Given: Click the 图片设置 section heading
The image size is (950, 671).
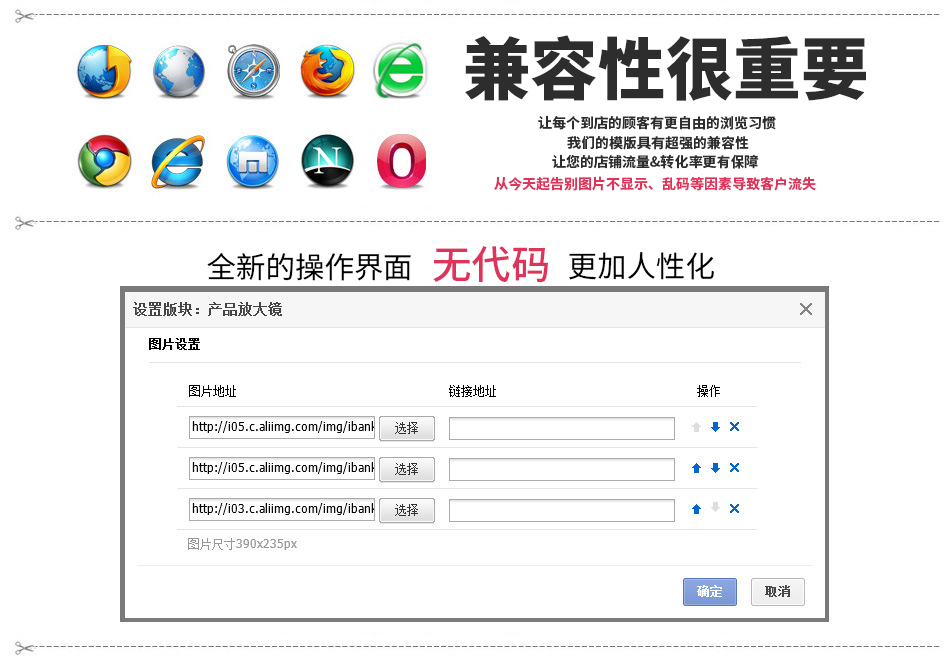Looking at the screenshot, I should pos(174,345).
